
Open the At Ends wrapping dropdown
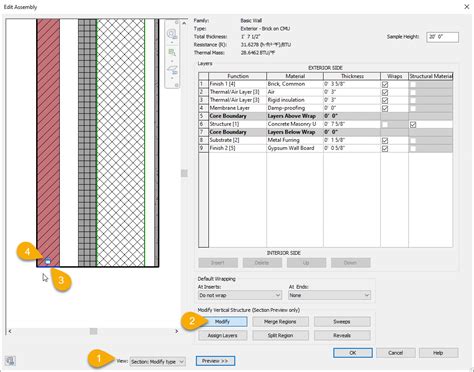(329, 295)
